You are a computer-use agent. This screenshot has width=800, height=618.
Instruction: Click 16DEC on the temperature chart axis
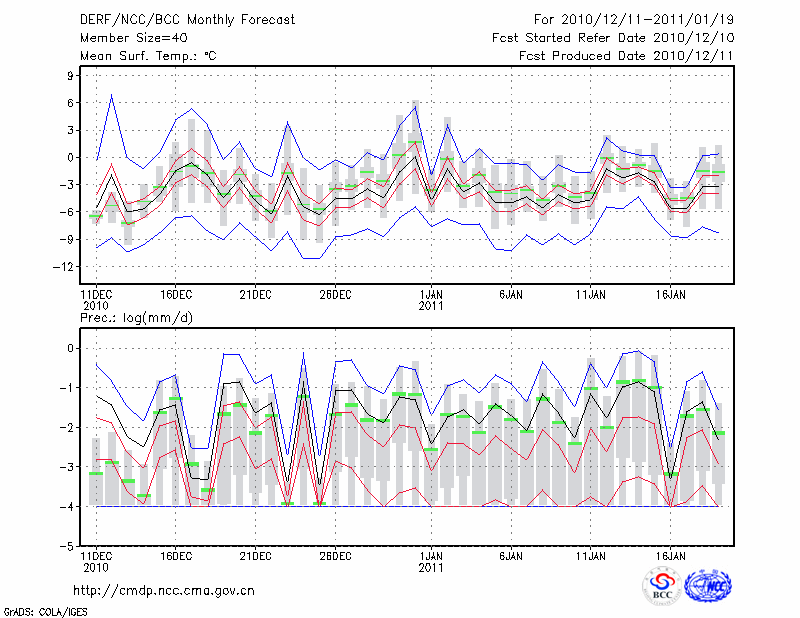175,295
